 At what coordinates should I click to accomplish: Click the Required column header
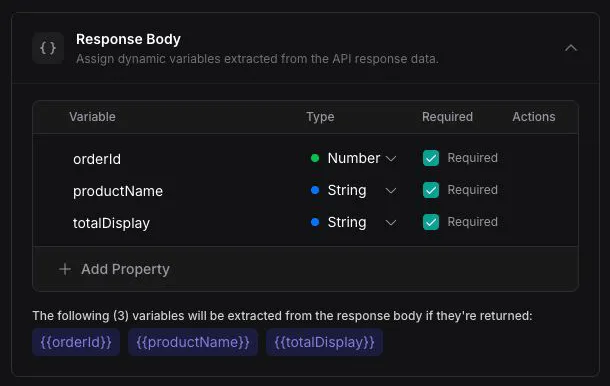[447, 117]
